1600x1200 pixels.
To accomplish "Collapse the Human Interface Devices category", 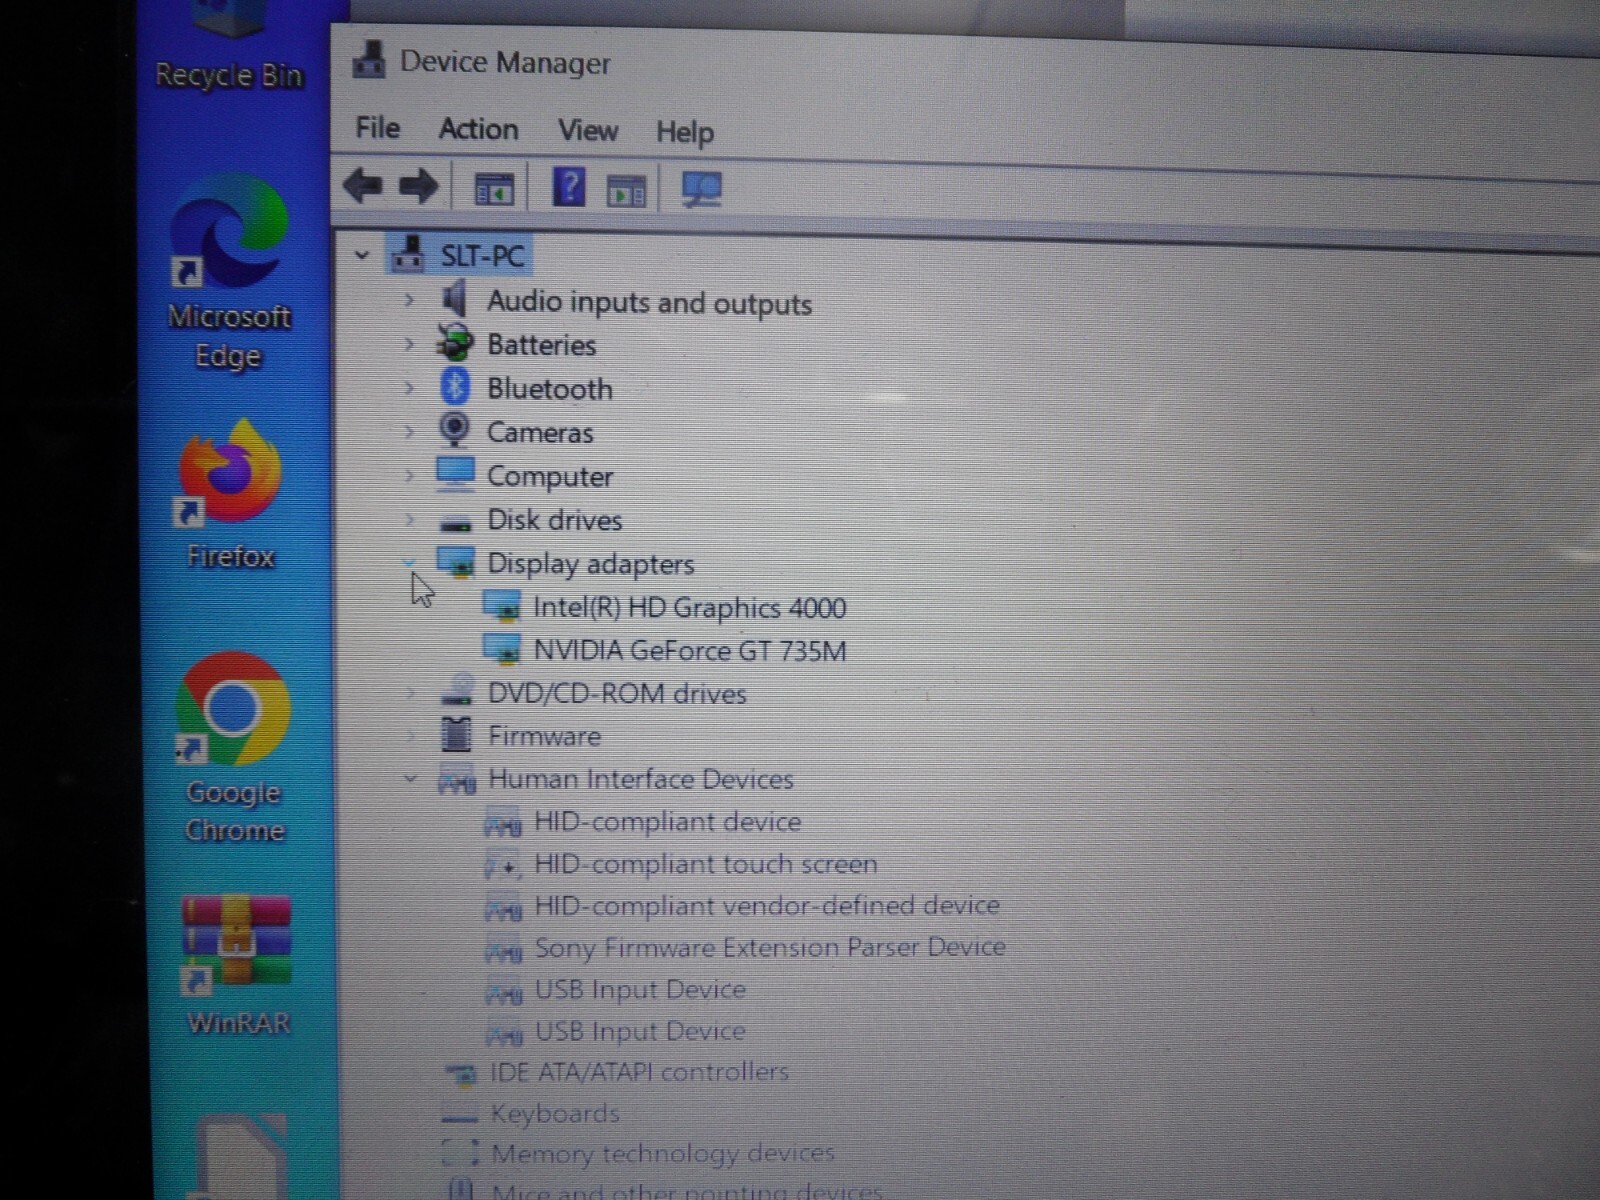I will point(409,778).
